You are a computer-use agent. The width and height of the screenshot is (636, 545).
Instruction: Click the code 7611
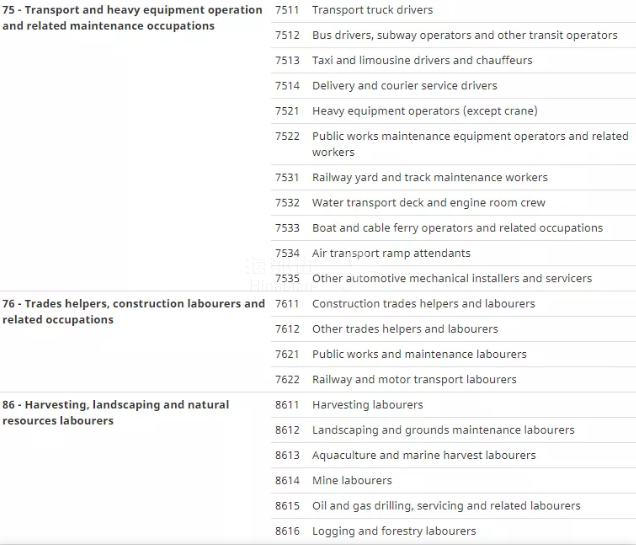[x=287, y=304]
